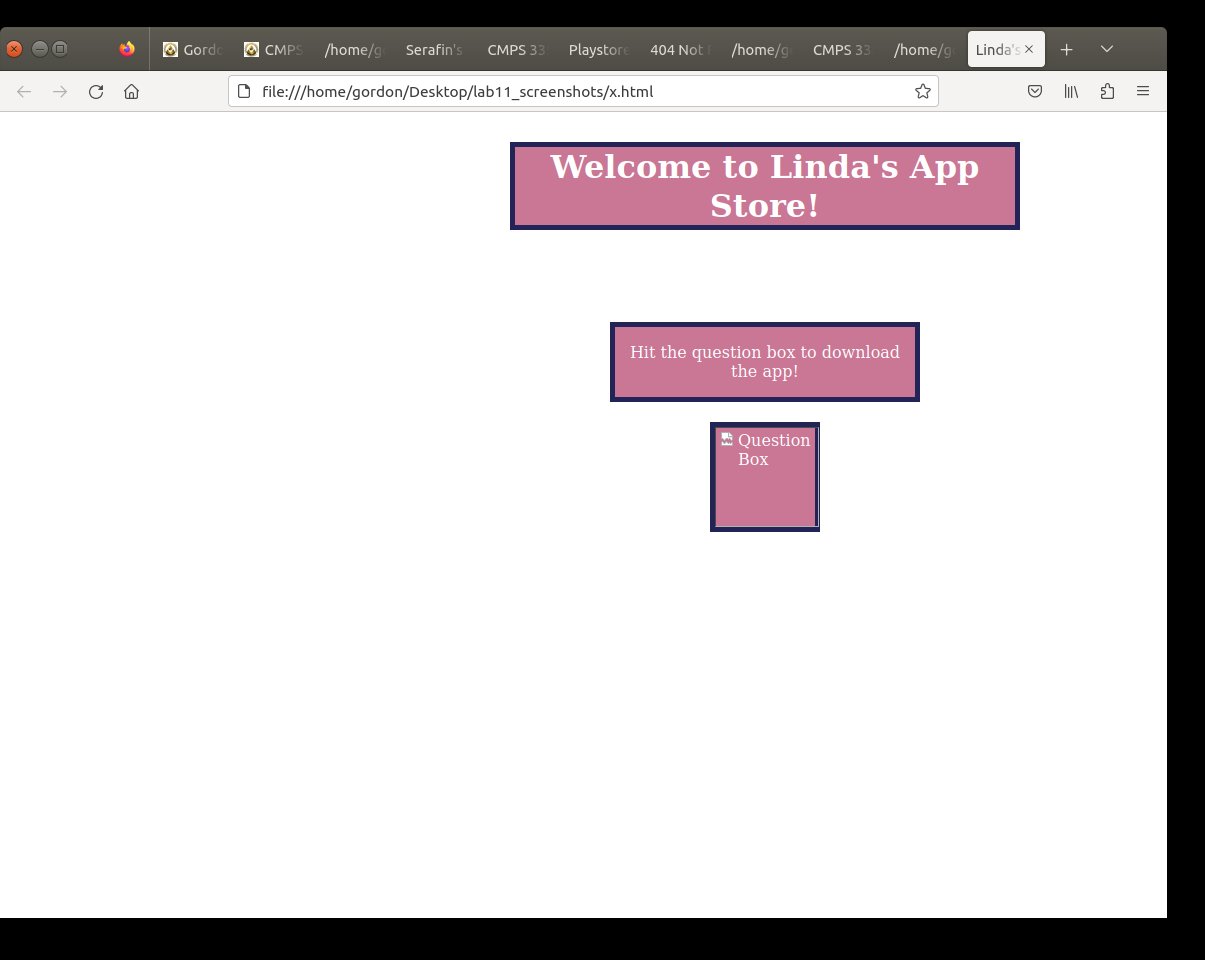Switch to the Playstore tab

pos(594,50)
